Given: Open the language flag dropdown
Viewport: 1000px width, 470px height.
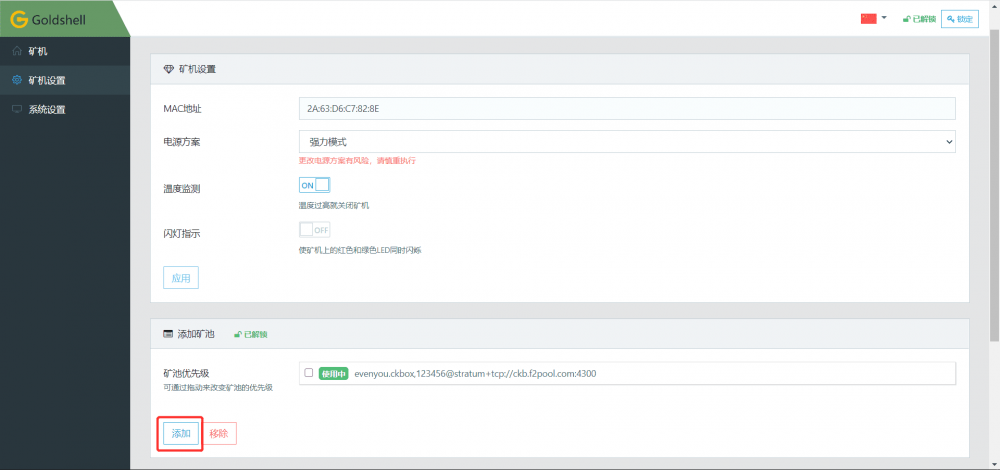Looking at the screenshot, I should (x=868, y=18).
